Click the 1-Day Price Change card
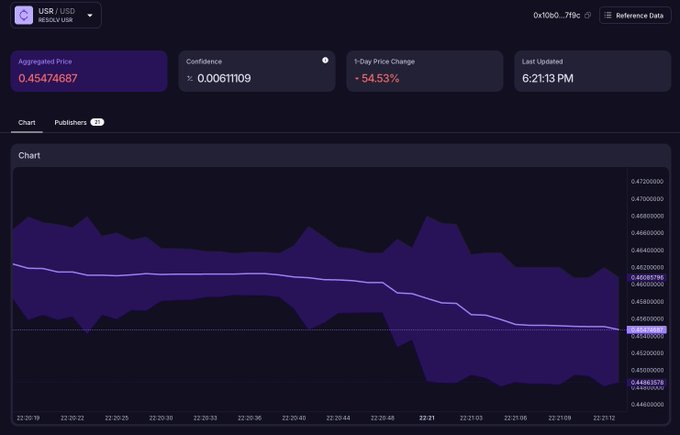Screen dimensions: 680x435 [x=424, y=71]
